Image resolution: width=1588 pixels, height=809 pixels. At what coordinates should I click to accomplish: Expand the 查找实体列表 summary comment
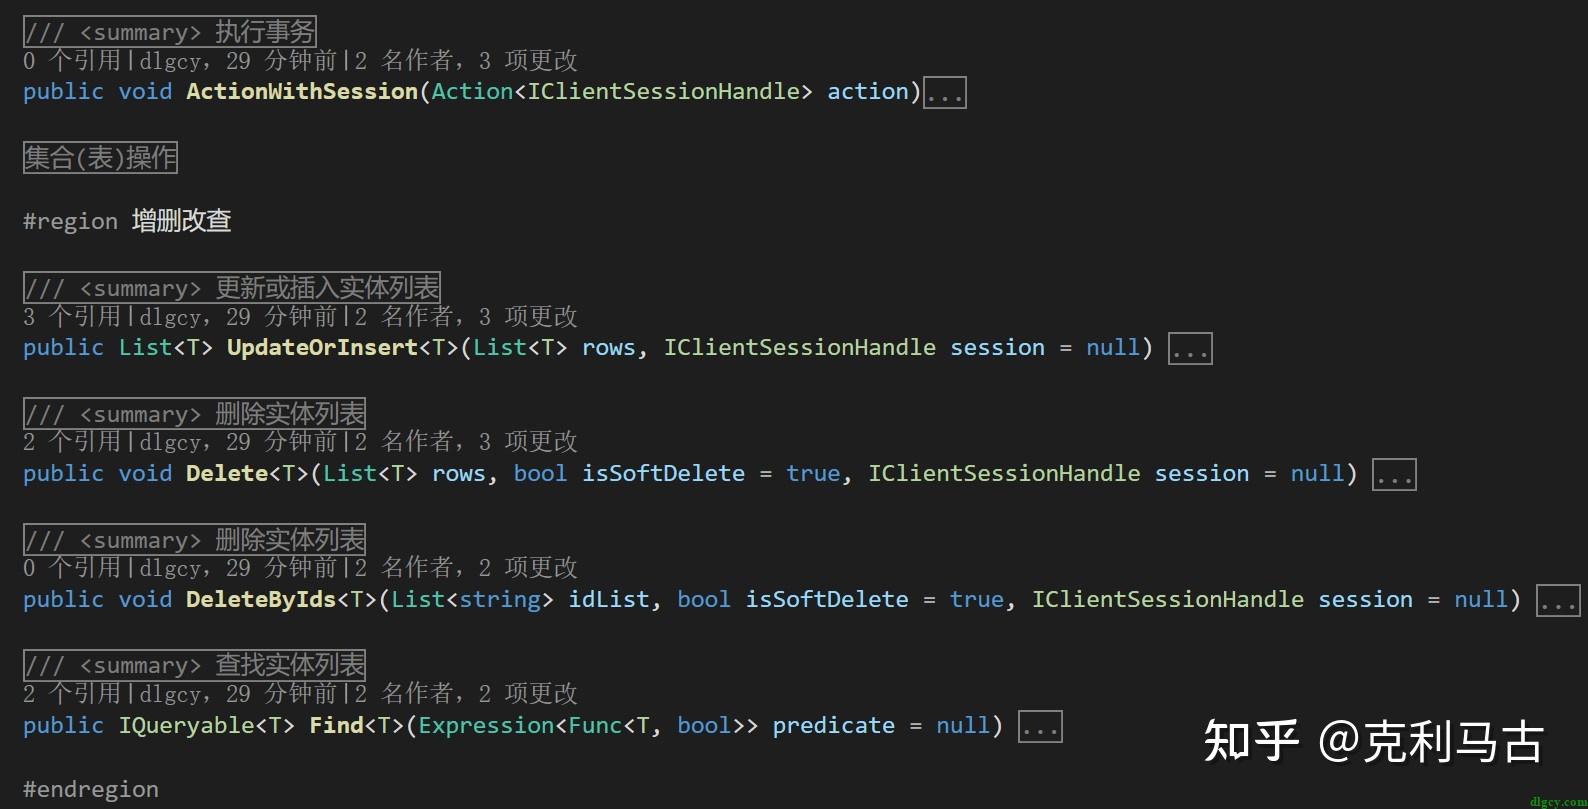[194, 665]
